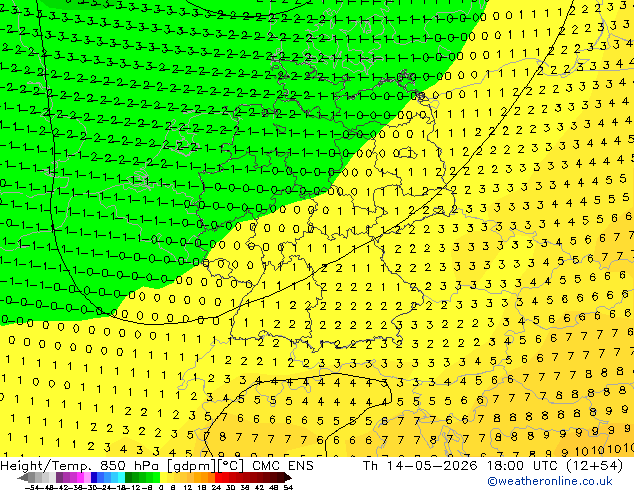Click the "-54" legend value
Image resolution: width=634 pixels, height=490 pixels.
(x=32, y=488)
